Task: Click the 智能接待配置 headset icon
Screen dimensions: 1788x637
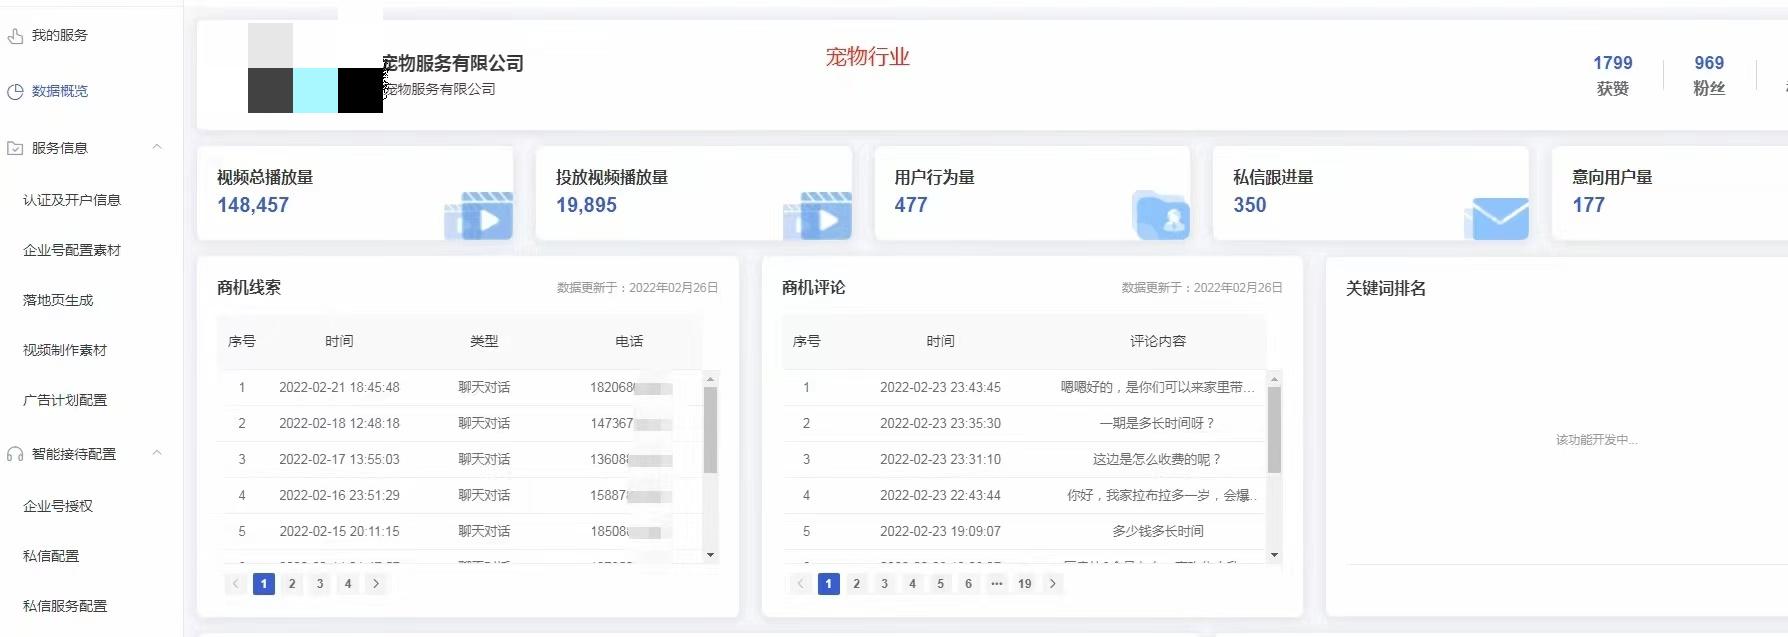Action: point(15,454)
